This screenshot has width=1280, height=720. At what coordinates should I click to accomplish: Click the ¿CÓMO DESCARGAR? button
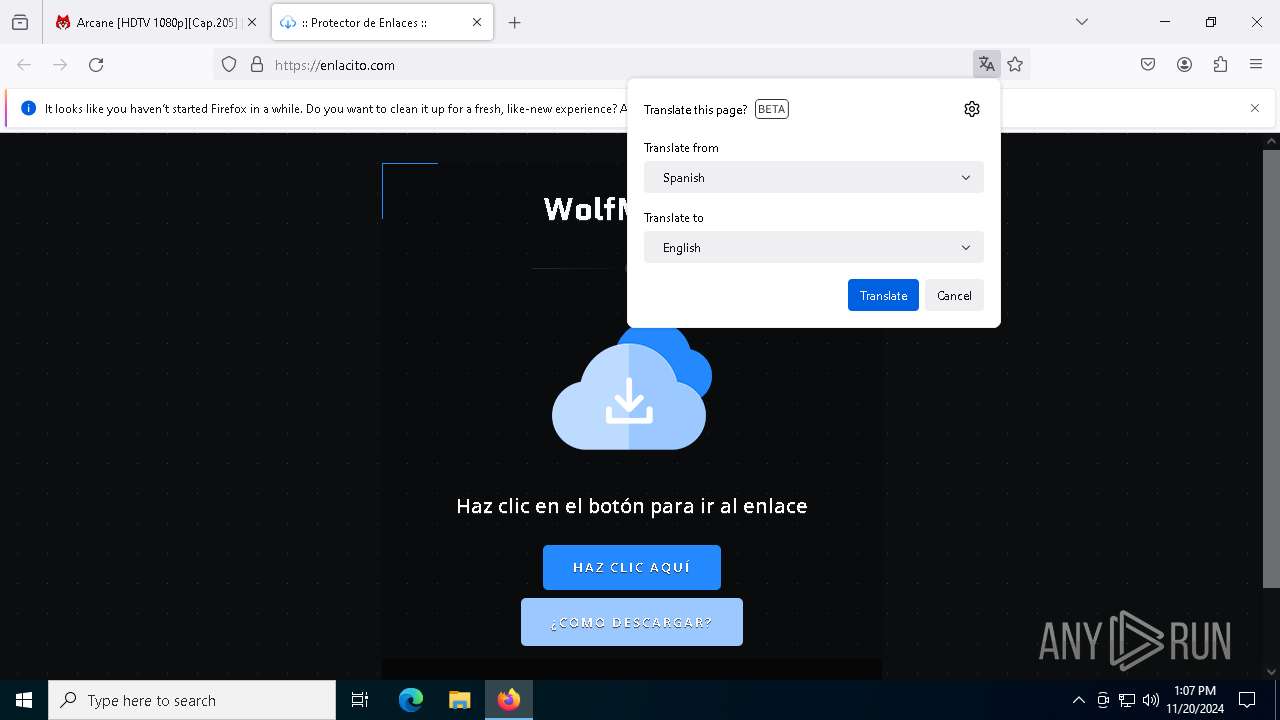click(632, 622)
